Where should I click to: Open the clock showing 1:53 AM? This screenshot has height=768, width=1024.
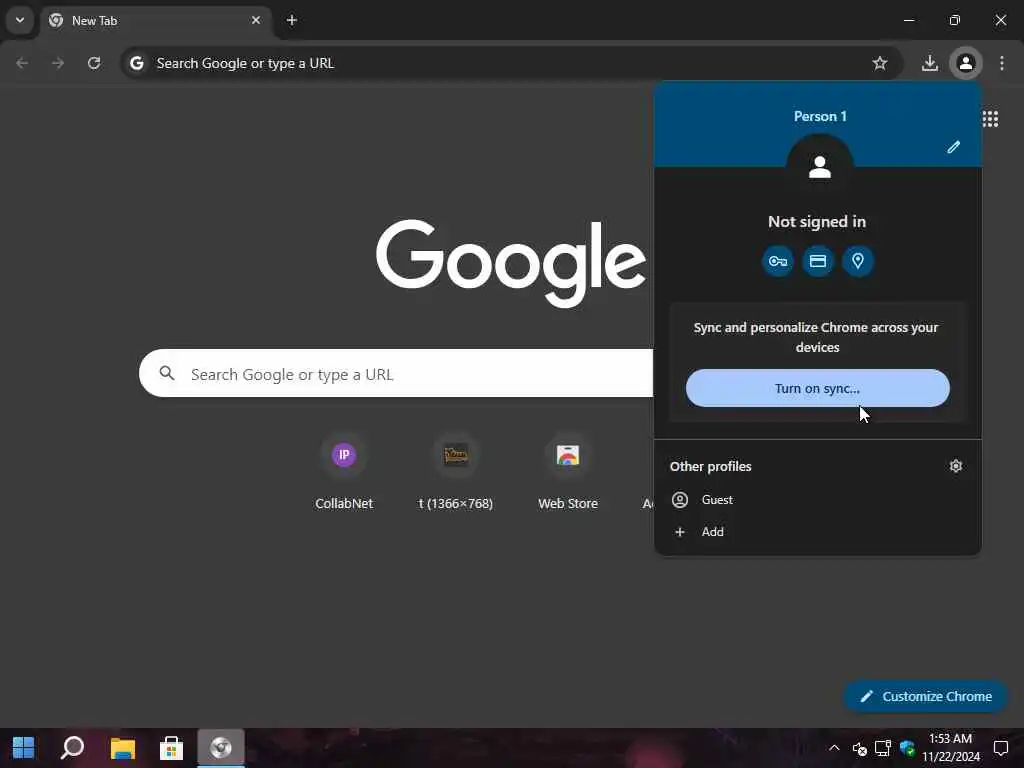[x=950, y=748]
